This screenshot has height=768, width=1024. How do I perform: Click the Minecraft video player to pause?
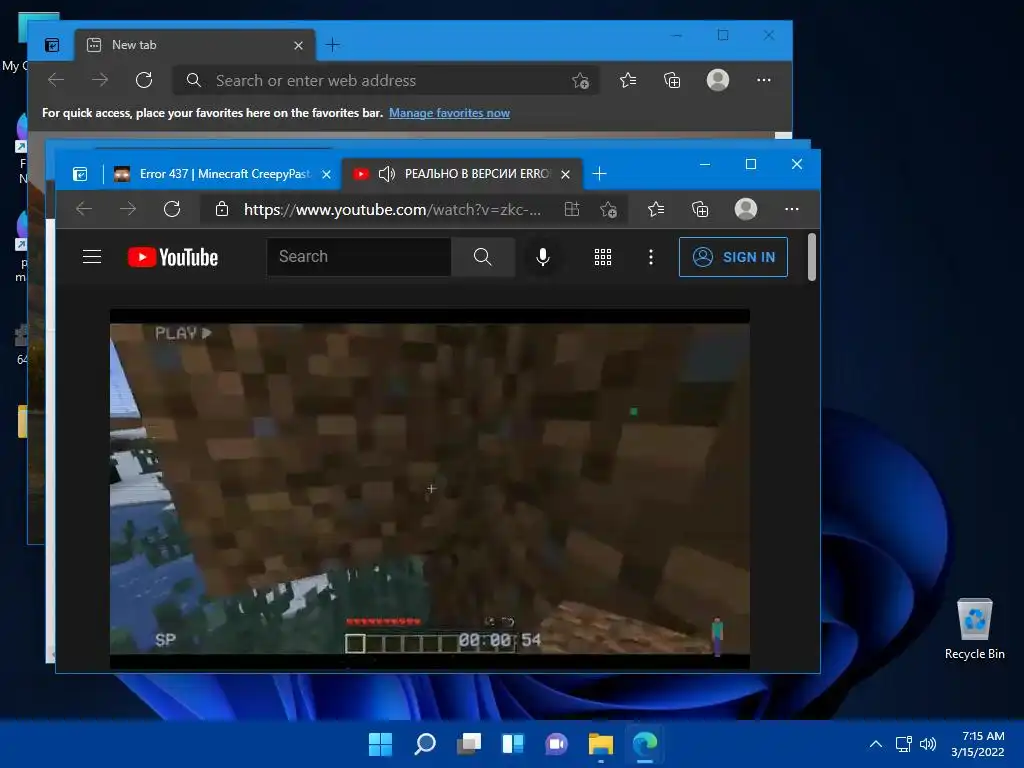click(x=430, y=488)
